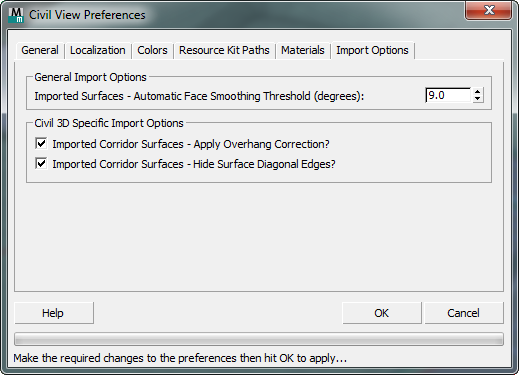
Task: Select the Colors tab
Action: tap(152, 50)
